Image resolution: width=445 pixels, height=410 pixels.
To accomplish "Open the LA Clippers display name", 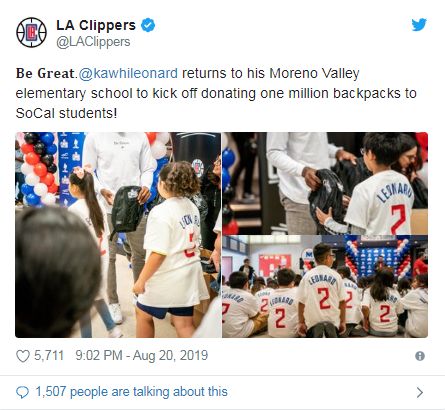I will [96, 25].
